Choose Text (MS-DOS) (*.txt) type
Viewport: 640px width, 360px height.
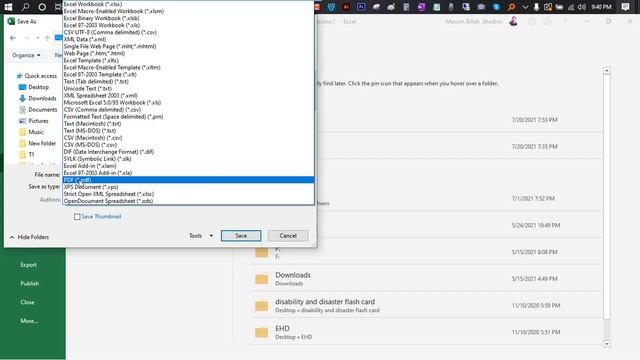(188, 131)
